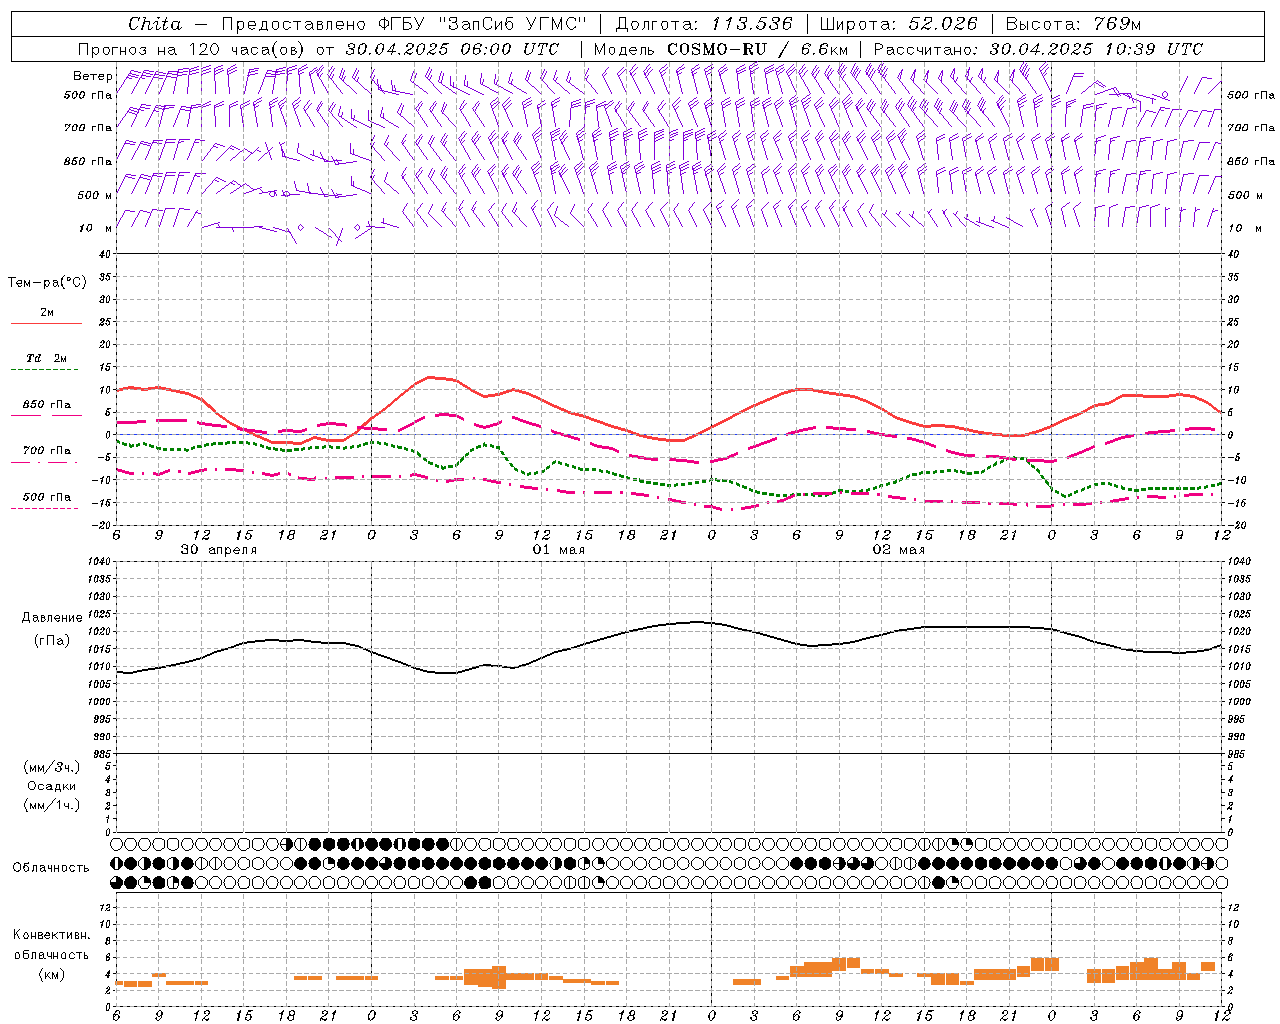The height and width of the screenshot is (1024, 1280).
Task: Click the "(мм/3ч.)" precipitation unit label
Action: click(x=52, y=768)
